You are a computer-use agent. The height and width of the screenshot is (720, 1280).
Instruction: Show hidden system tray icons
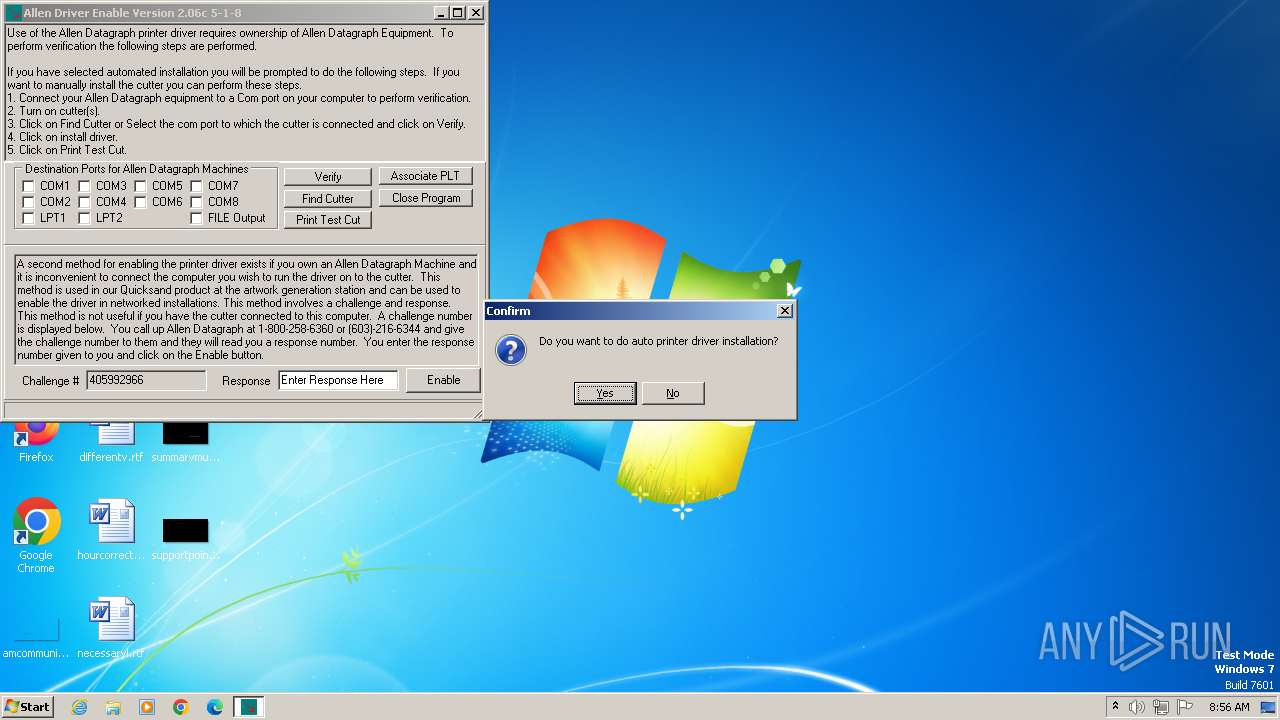(1115, 706)
